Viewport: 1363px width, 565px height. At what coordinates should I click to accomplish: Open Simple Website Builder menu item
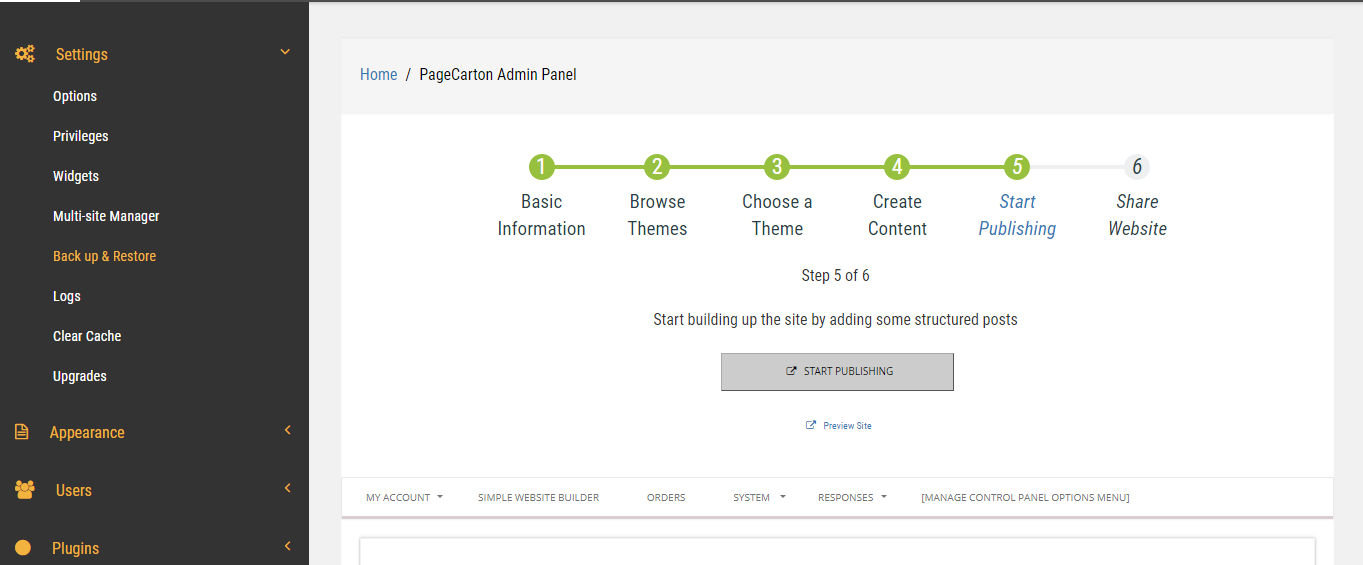[538, 497]
